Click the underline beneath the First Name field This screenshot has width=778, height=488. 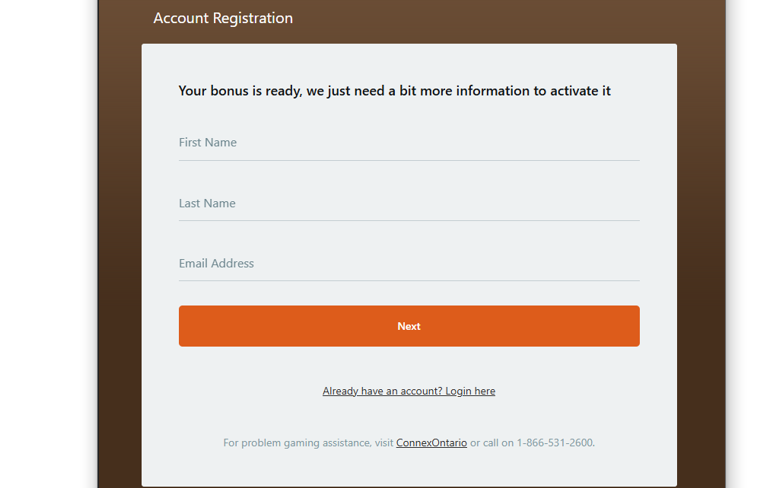[x=409, y=160]
